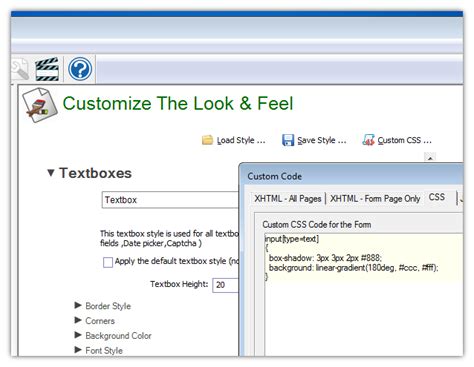
Task: Collapse the Textboxes section
Action: tap(51, 173)
